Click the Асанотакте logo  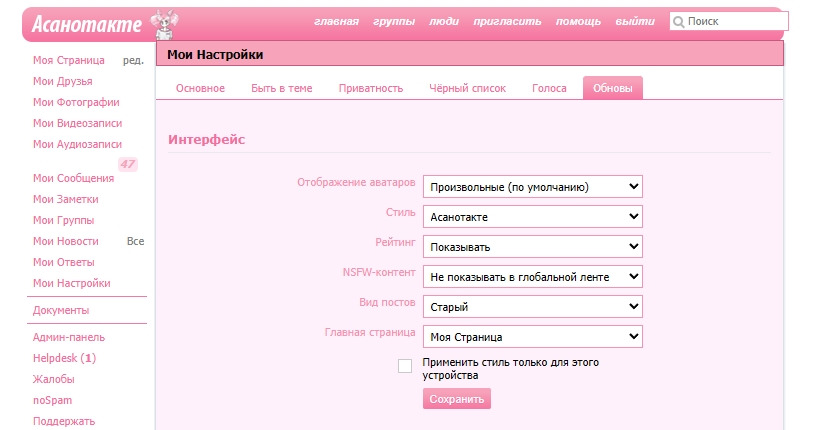click(x=86, y=23)
